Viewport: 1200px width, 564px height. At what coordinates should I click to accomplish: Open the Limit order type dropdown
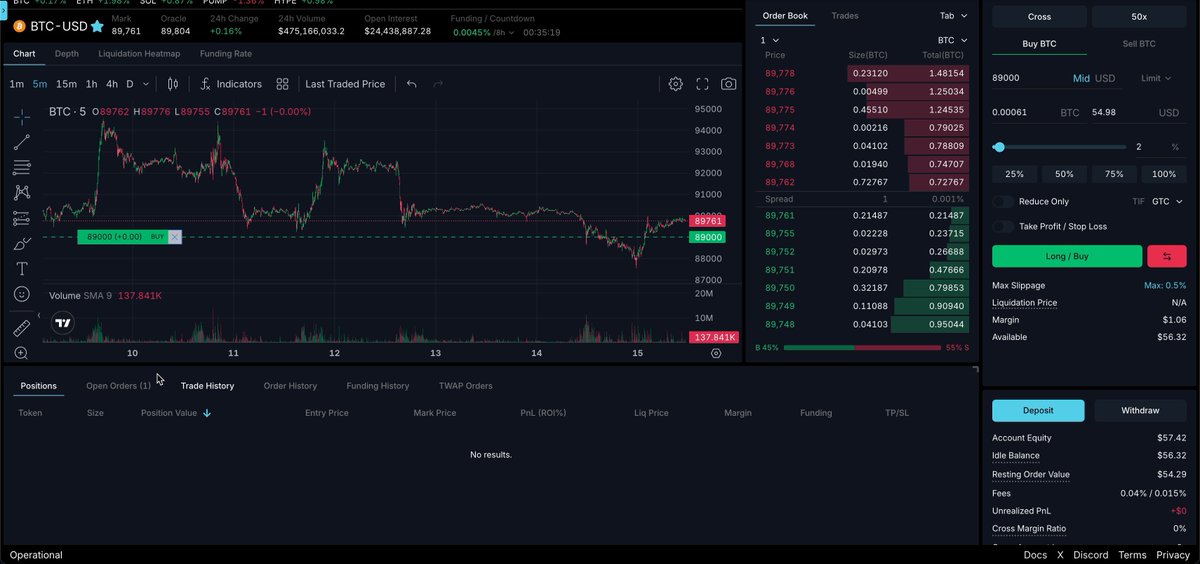click(1156, 78)
